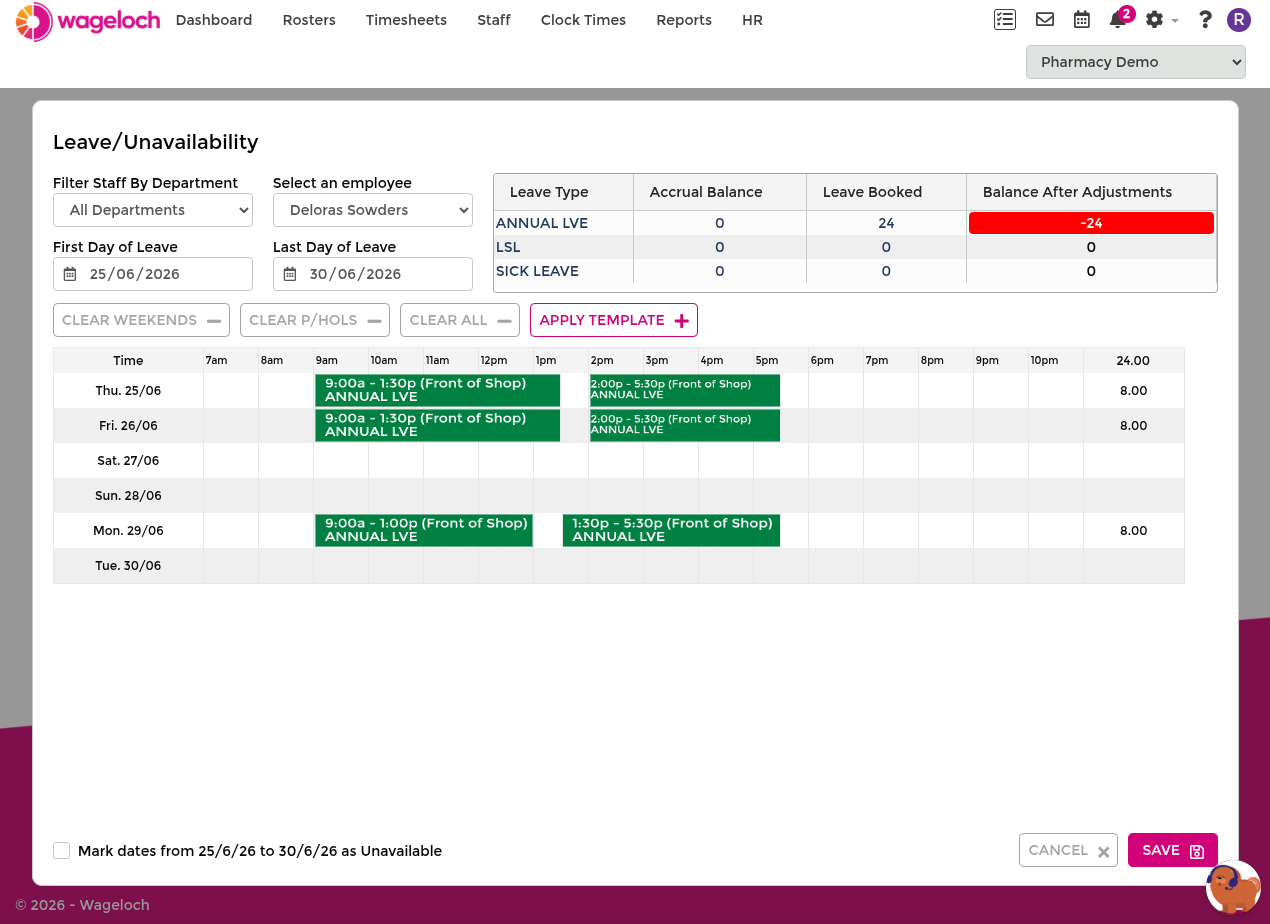
Task: Select Thursday 2:00p-5:30p Annual Lve shift
Action: pyautogui.click(x=685, y=390)
